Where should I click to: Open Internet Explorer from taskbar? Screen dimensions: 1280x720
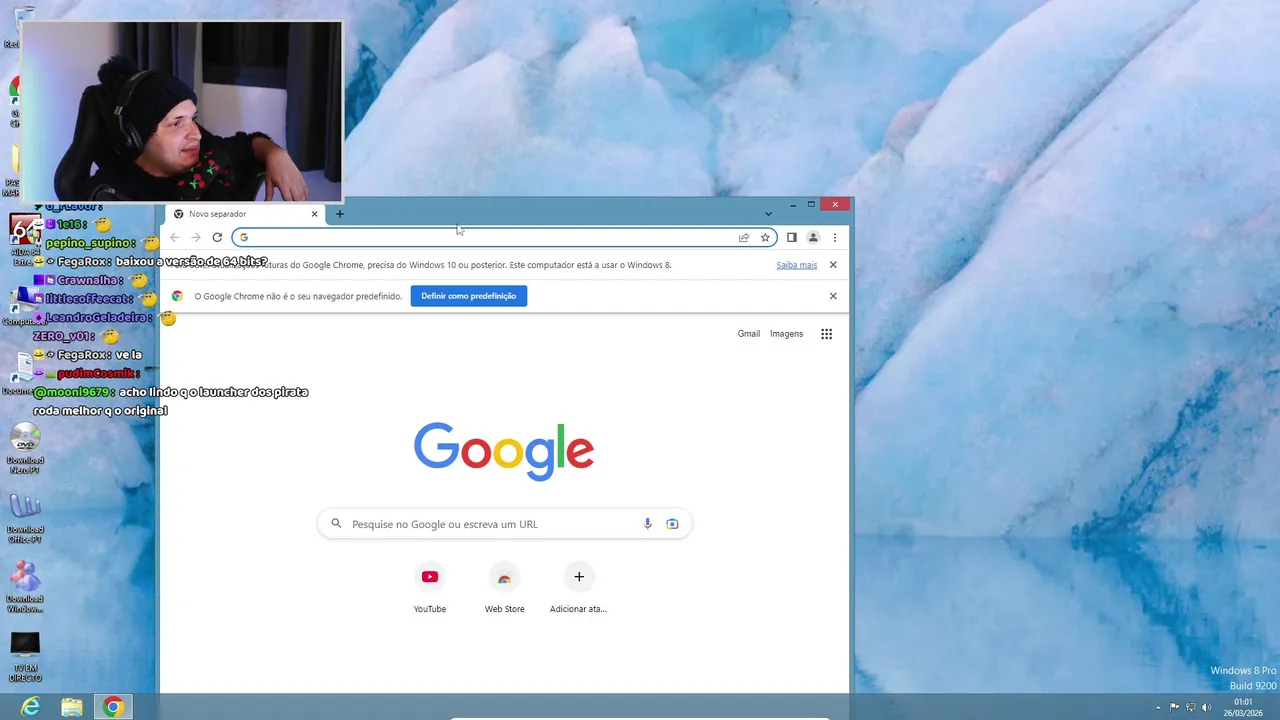pos(31,707)
